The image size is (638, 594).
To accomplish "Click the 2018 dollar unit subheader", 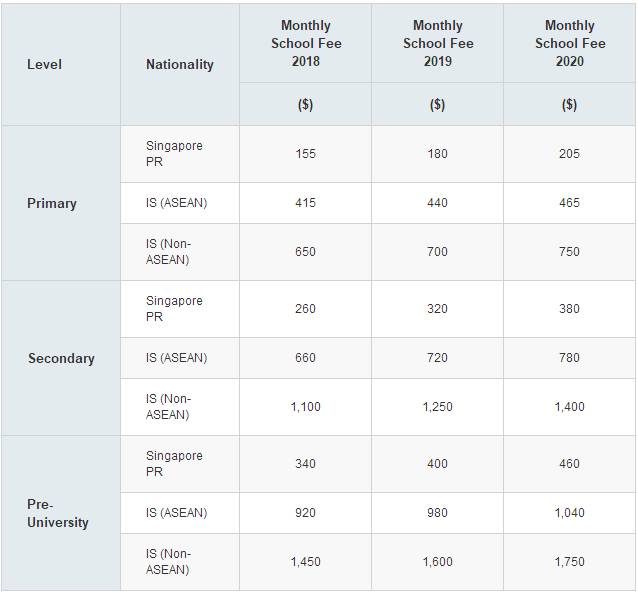I will click(x=305, y=105).
